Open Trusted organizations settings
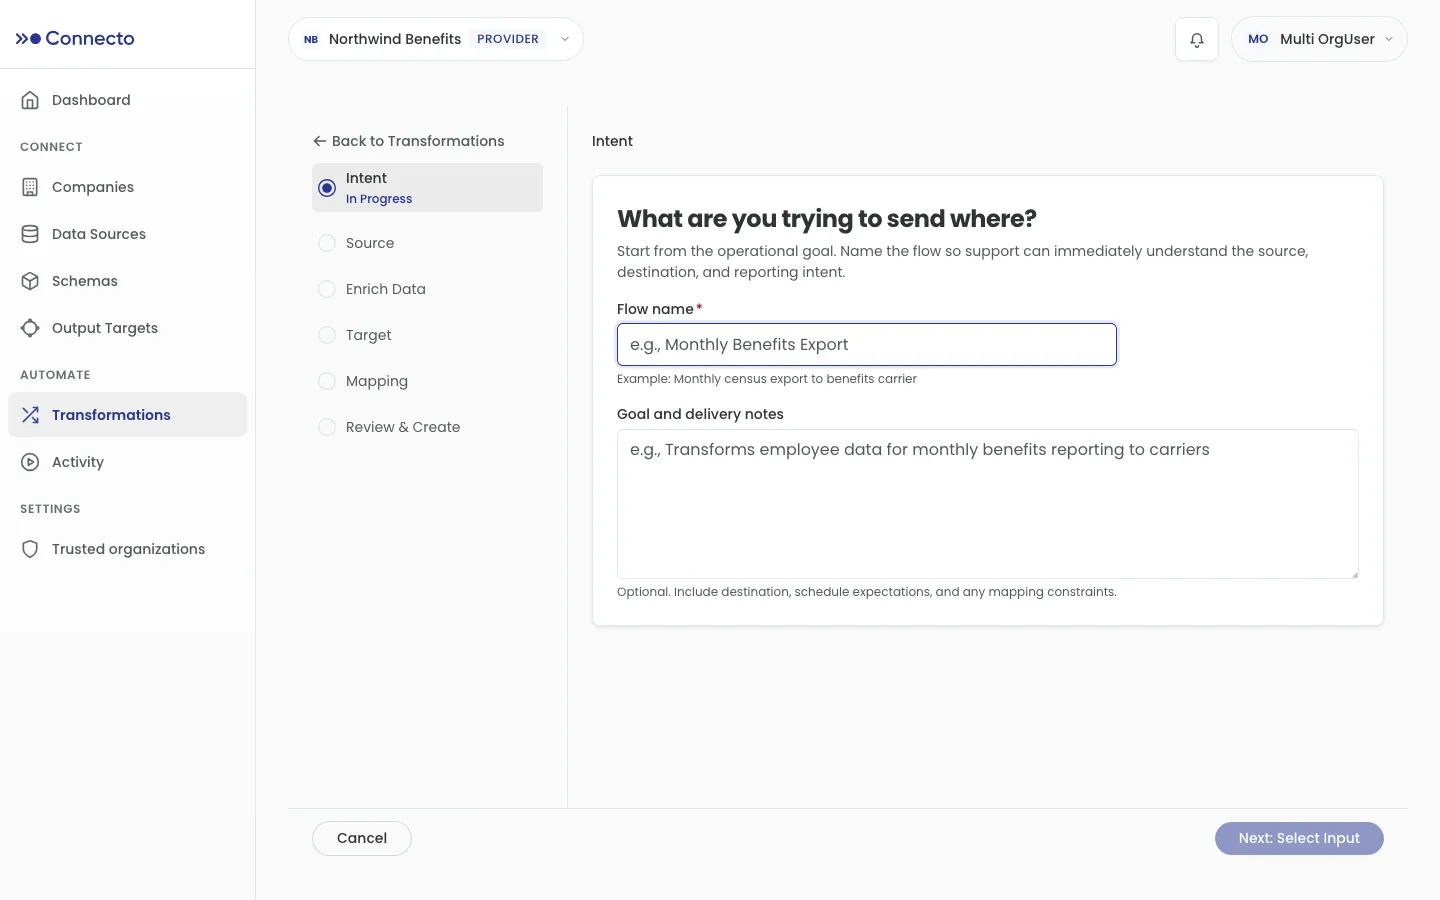 pos(127,549)
